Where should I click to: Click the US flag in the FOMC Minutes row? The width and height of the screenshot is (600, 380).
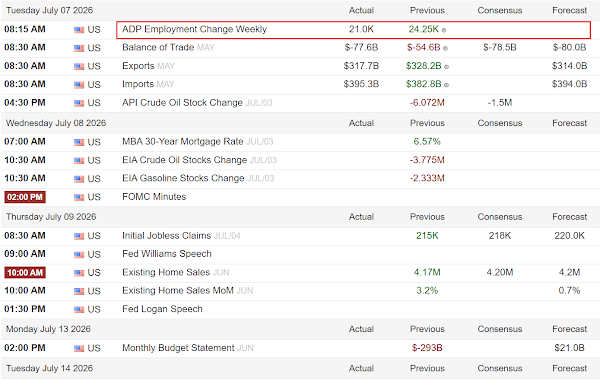[79, 197]
